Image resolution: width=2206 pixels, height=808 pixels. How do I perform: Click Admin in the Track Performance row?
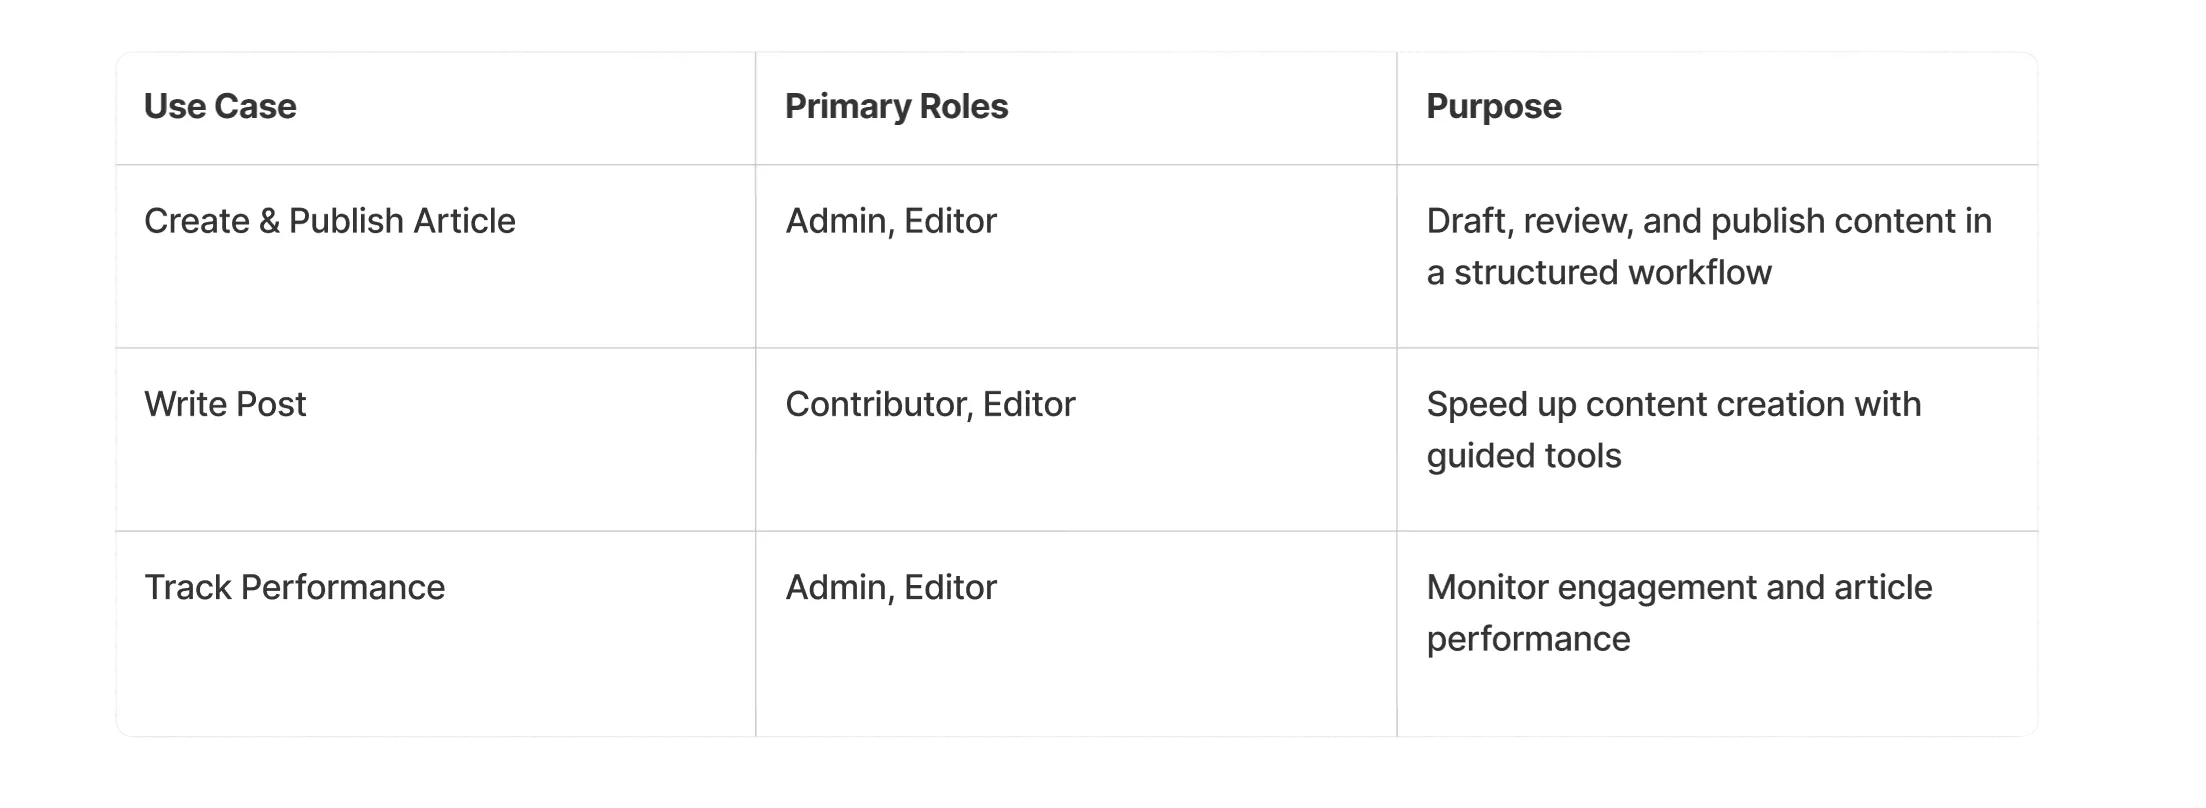[838, 587]
